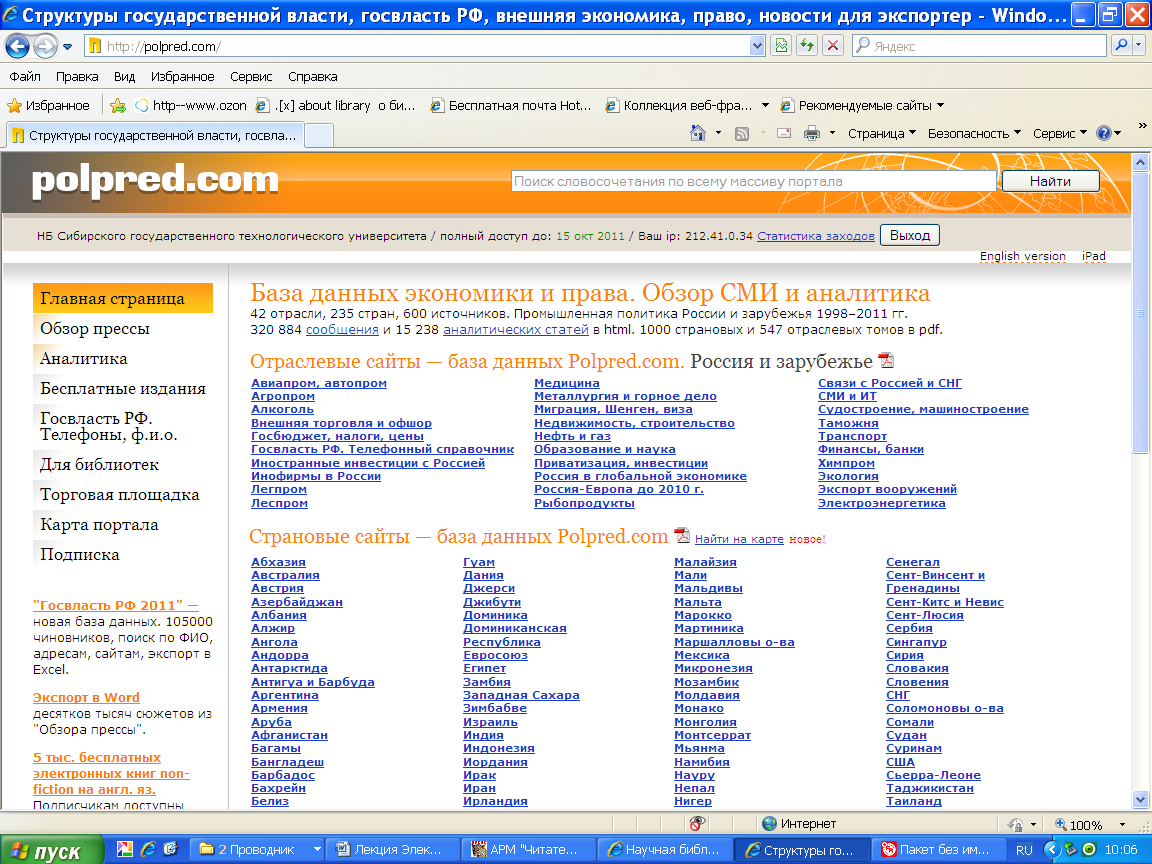Open Найти на карте link

pyautogui.click(x=739, y=539)
